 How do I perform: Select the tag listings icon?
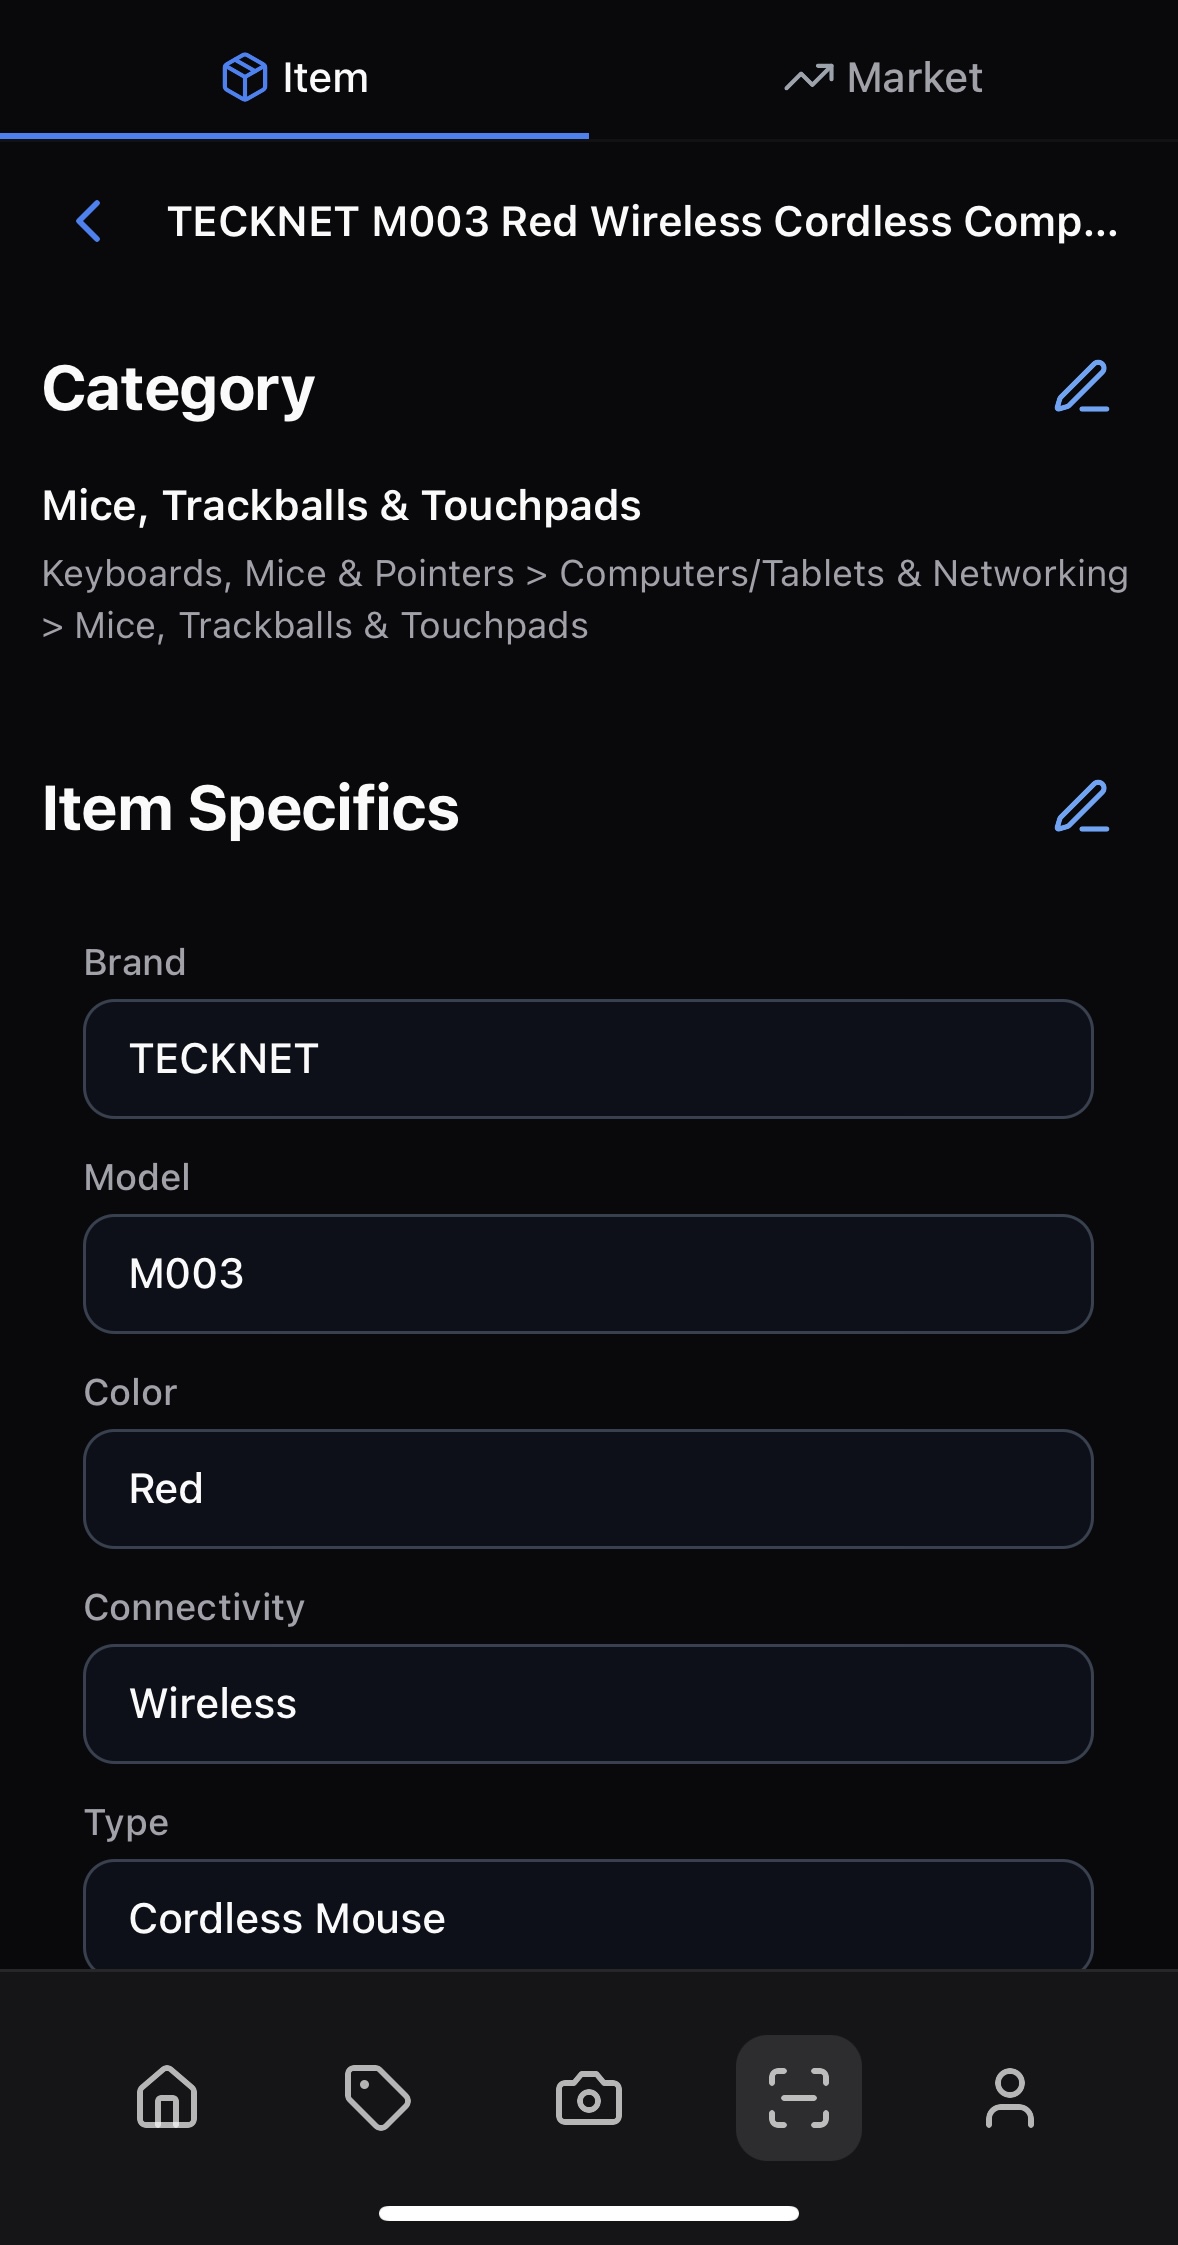click(x=377, y=2097)
